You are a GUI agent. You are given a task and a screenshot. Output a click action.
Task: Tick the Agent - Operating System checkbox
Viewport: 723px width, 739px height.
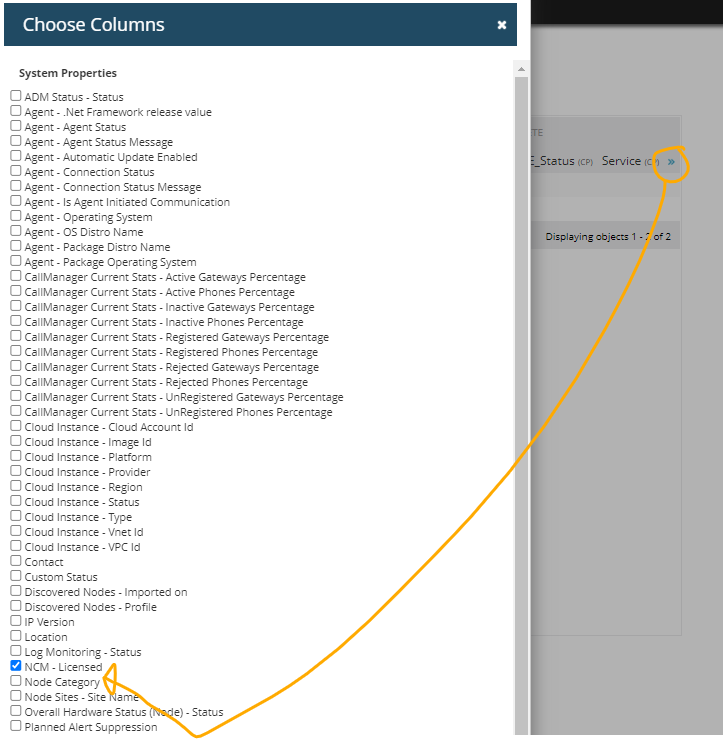tap(16, 216)
